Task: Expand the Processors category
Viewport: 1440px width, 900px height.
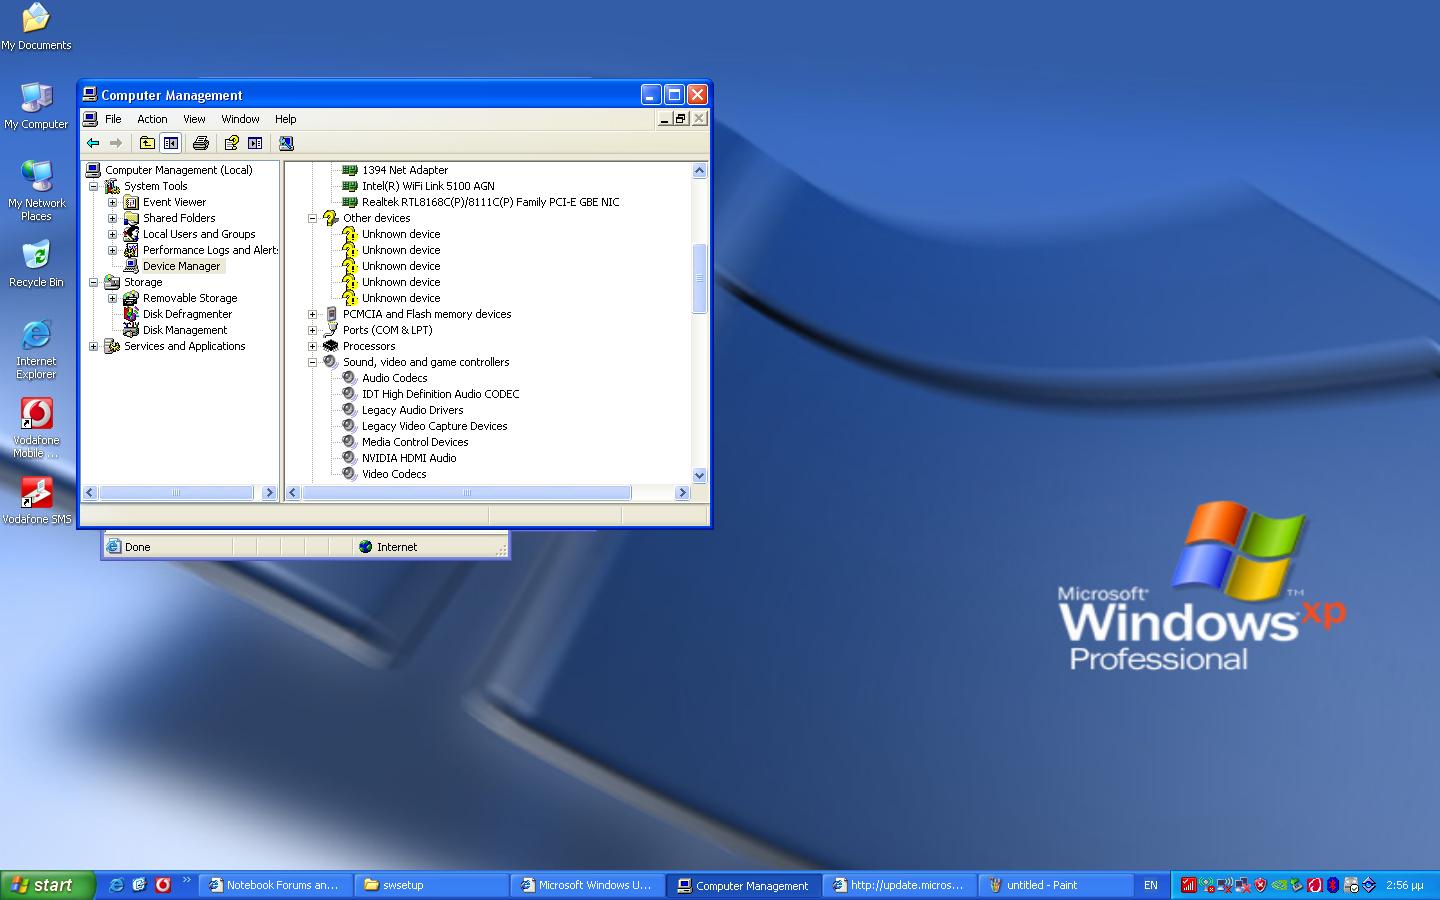Action: 313,346
